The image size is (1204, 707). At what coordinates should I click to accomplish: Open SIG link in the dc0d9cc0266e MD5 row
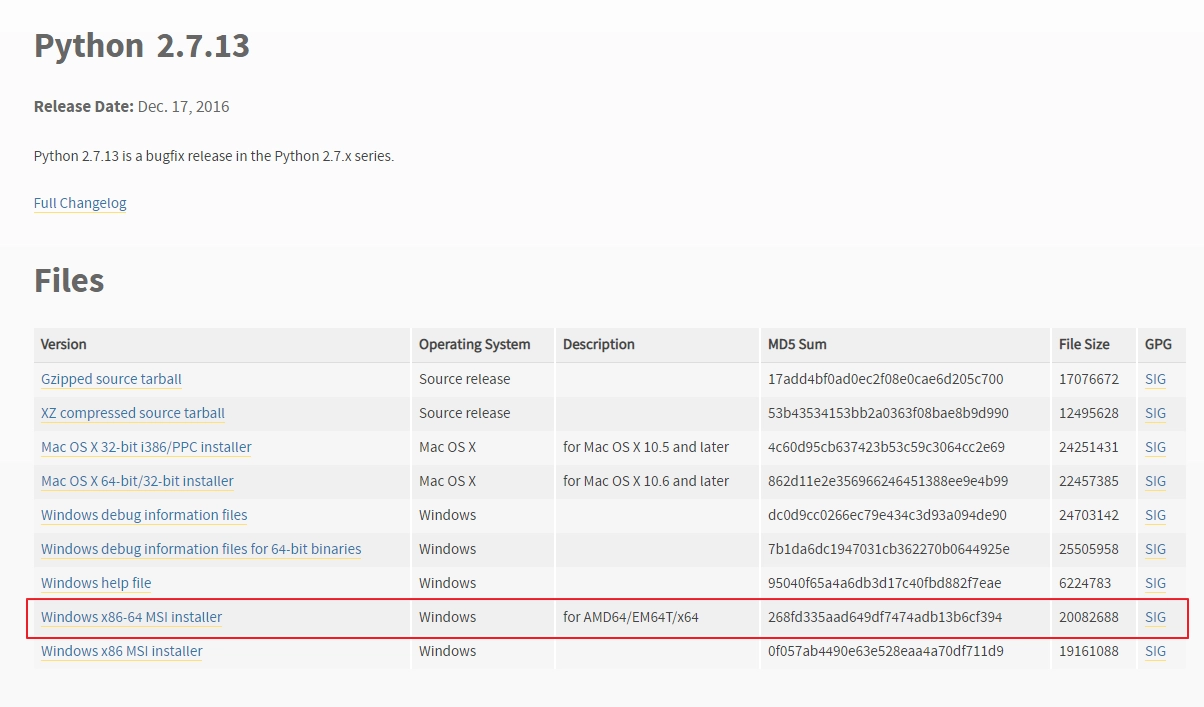coord(1155,515)
